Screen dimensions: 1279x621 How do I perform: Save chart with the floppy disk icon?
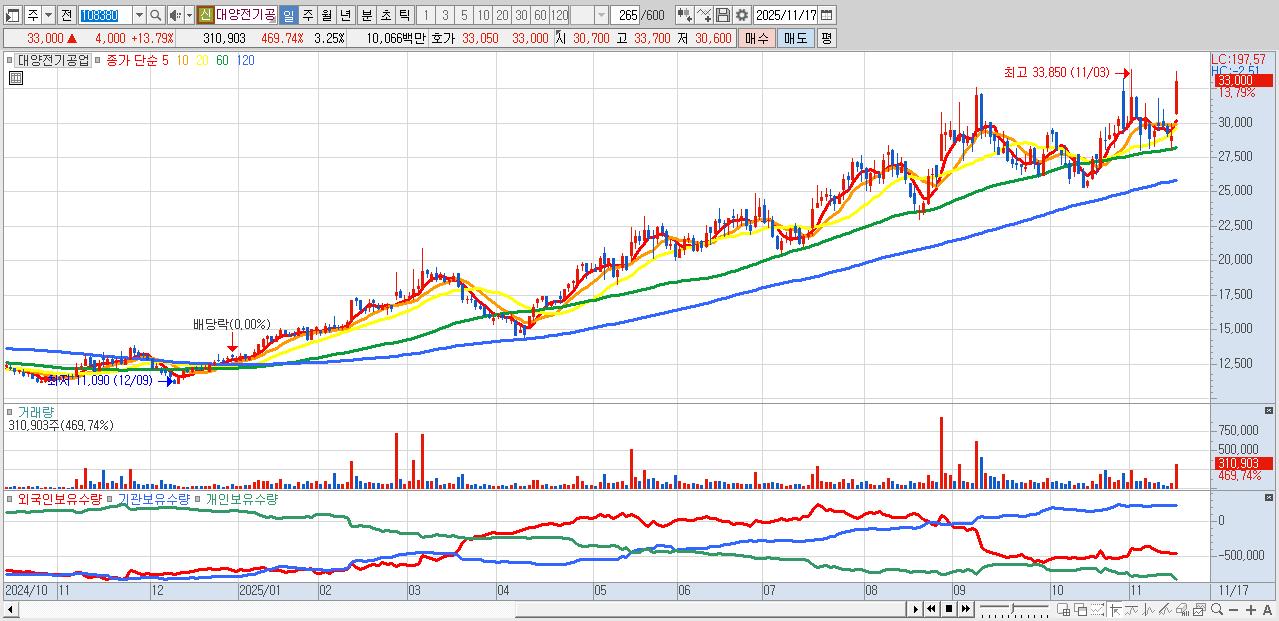(x=723, y=15)
